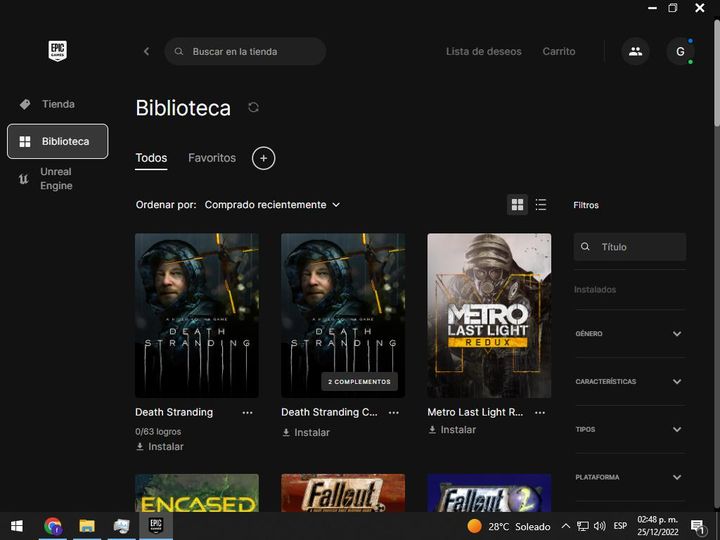
Task: Click magnifier icon in Título filter
Action: 585,247
